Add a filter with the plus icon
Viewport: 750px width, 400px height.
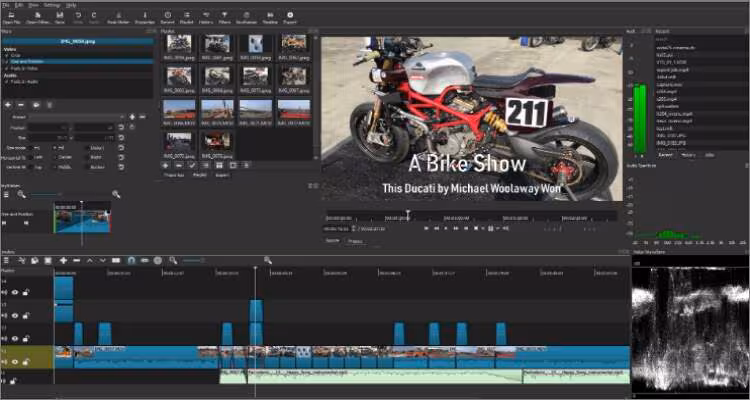tap(8, 105)
